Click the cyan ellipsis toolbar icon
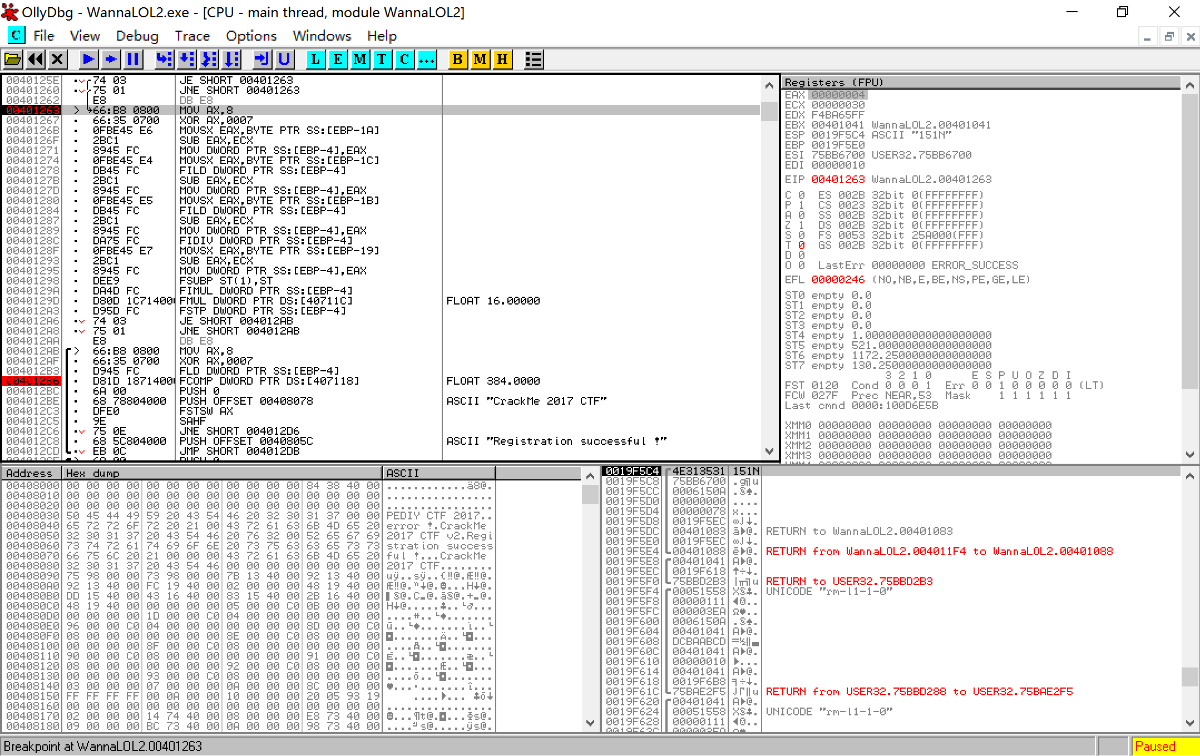The height and width of the screenshot is (756, 1200). 426,60
